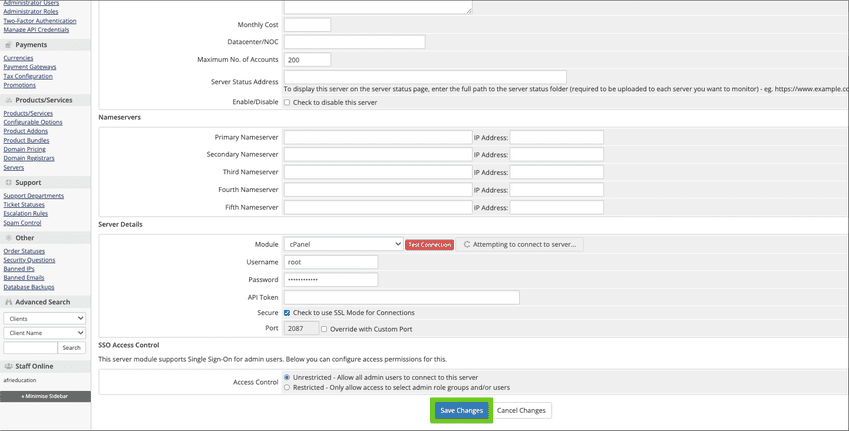
Task: Open the Client Name search field dropdown
Action: click(x=44, y=333)
